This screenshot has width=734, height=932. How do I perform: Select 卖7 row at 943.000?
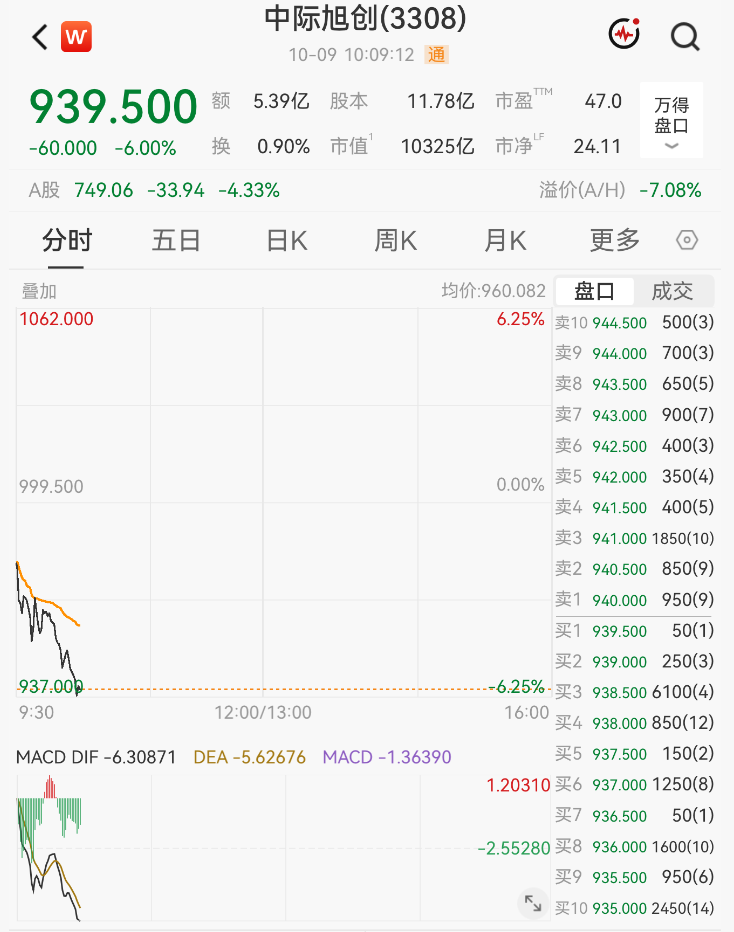point(634,415)
